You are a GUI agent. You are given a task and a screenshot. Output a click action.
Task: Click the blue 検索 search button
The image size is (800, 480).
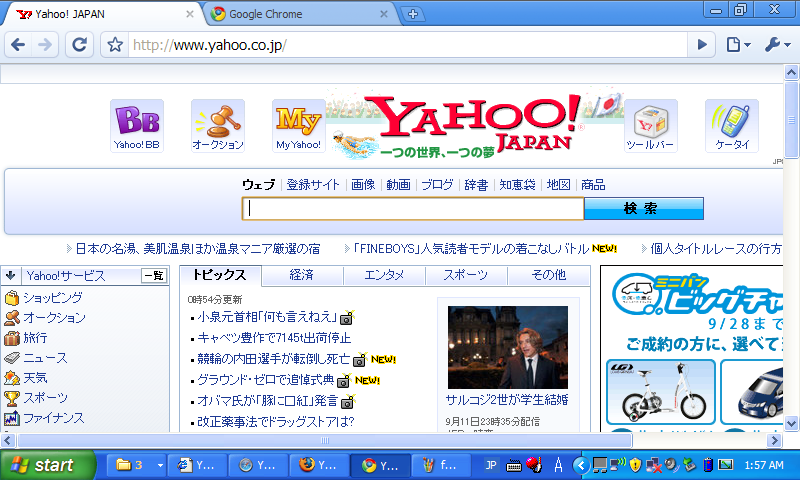[x=643, y=209]
